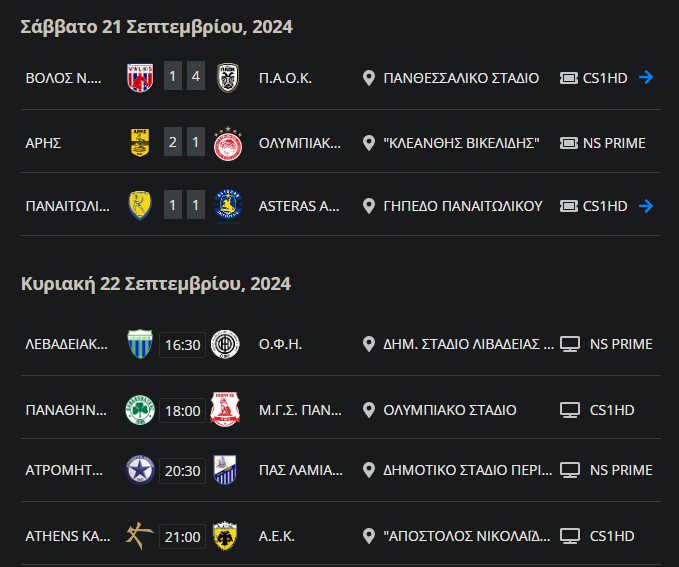The width and height of the screenshot is (679, 567).
Task: Click the NS PRIME channel for Aris match
Action: pyautogui.click(x=613, y=142)
